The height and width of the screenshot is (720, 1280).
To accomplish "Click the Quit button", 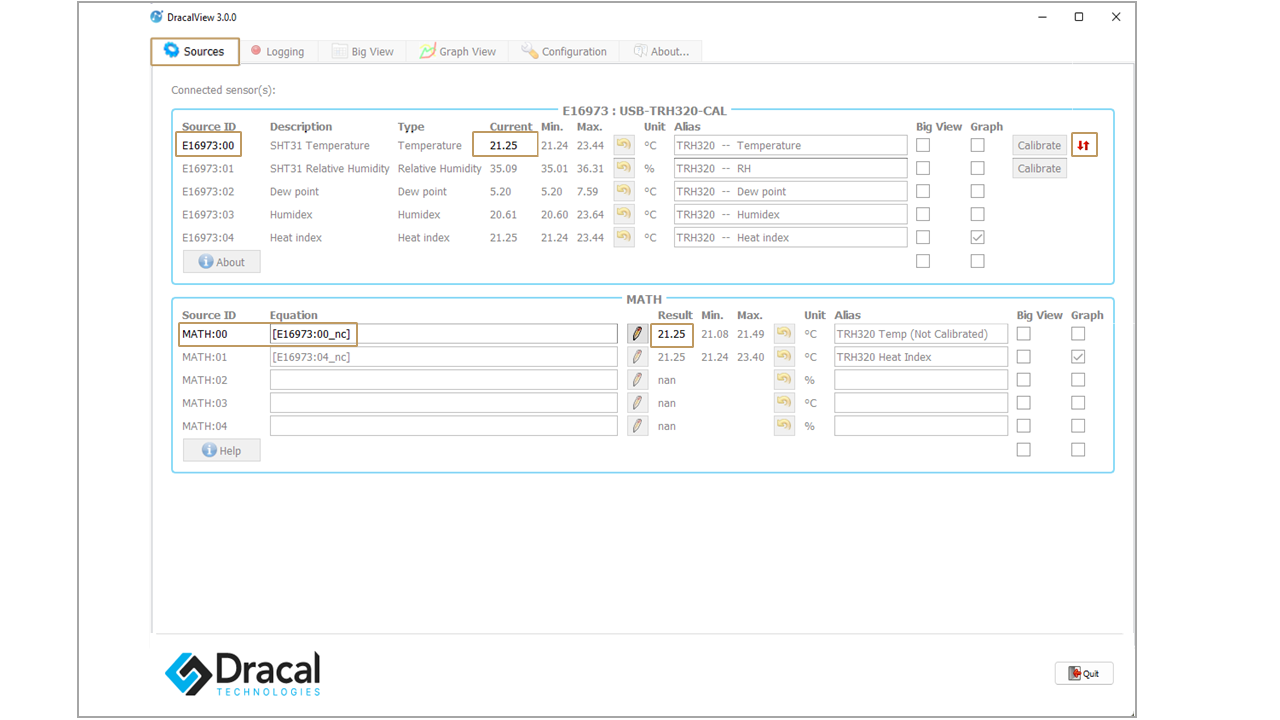I will 1084,673.
